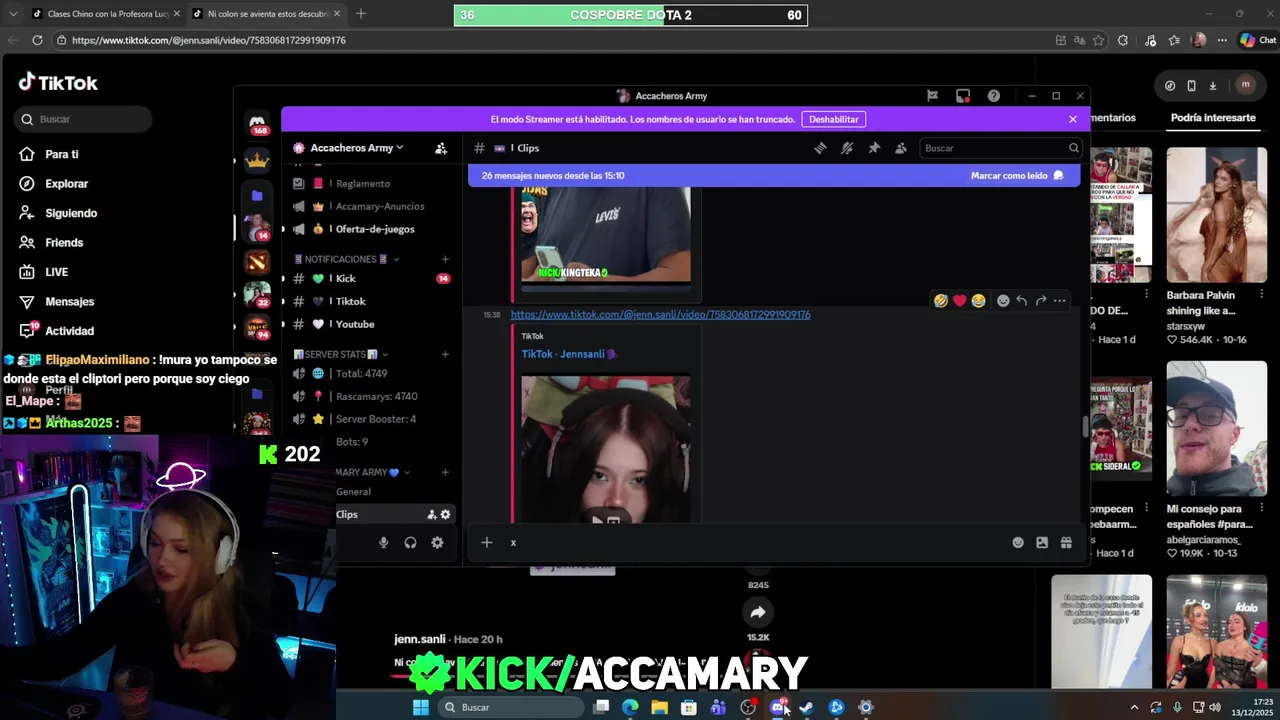Screen dimensions: 1280x720
Task: Switch to Podría interesarte tab on TikTok
Action: pyautogui.click(x=1213, y=118)
